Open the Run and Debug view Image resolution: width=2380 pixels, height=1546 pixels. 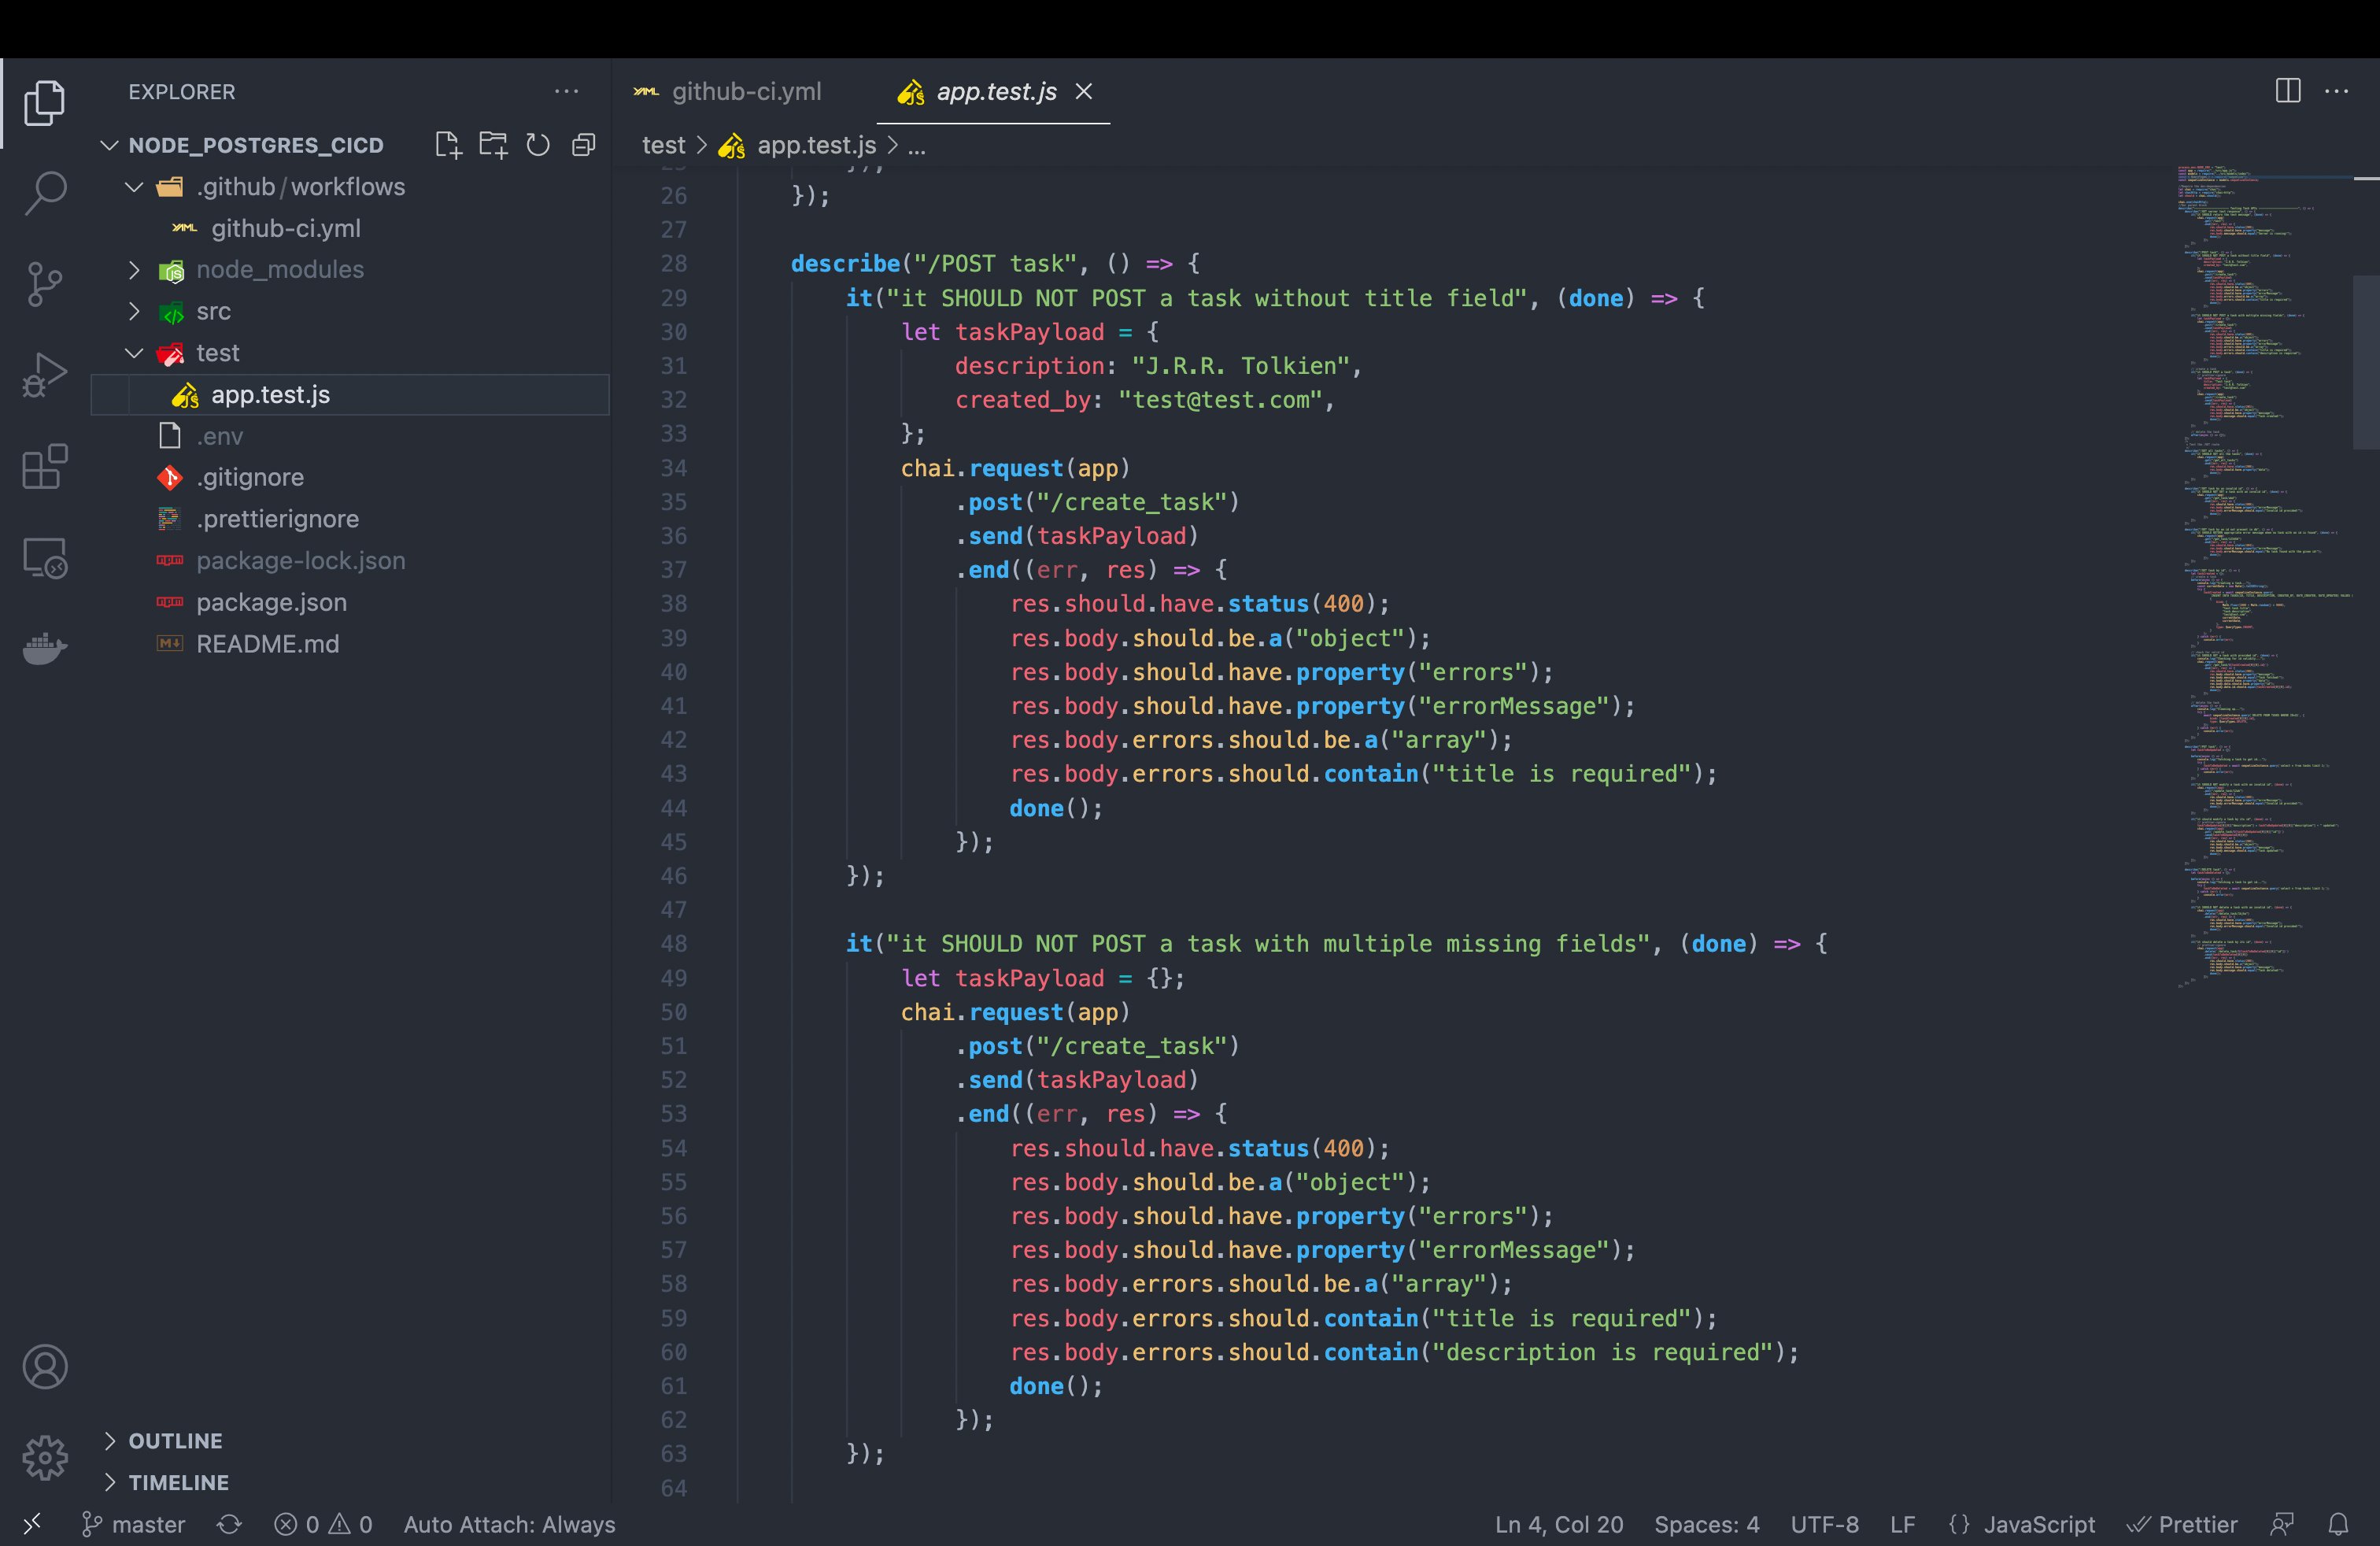45,376
